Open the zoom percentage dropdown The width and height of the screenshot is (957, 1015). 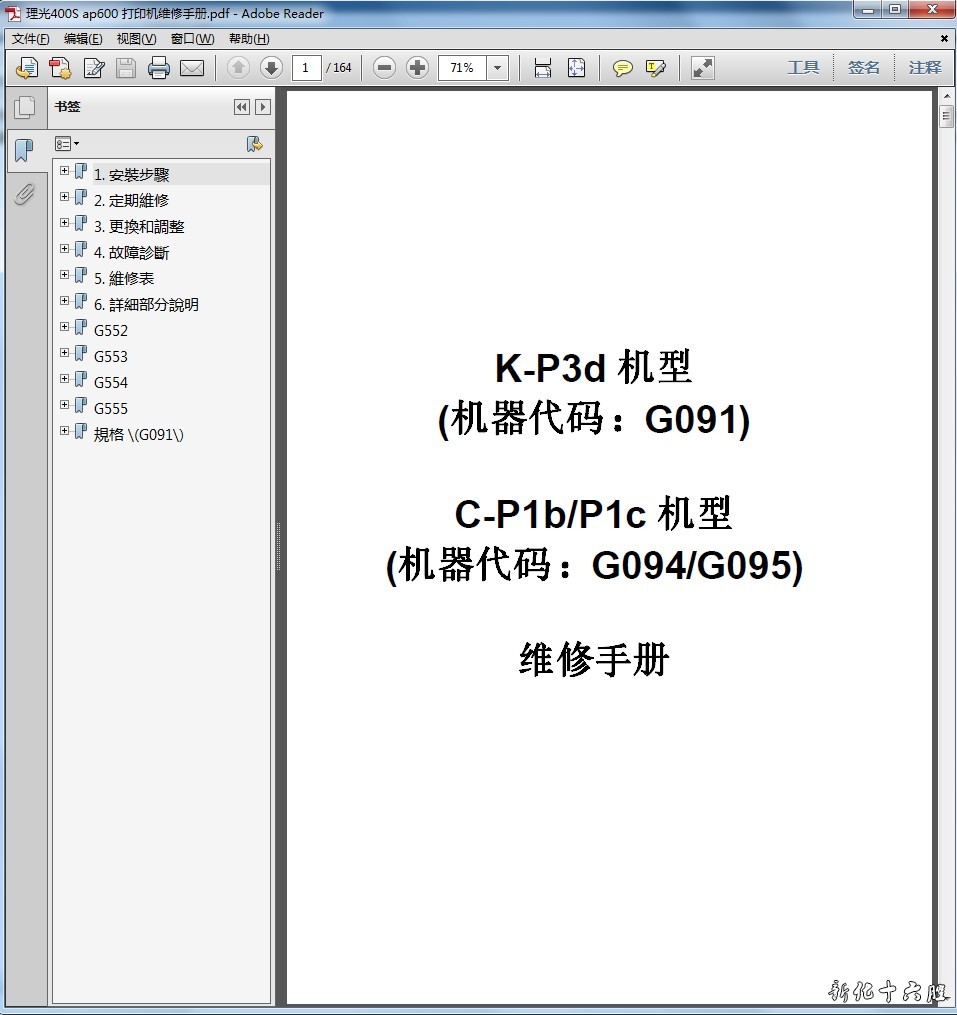(x=498, y=68)
